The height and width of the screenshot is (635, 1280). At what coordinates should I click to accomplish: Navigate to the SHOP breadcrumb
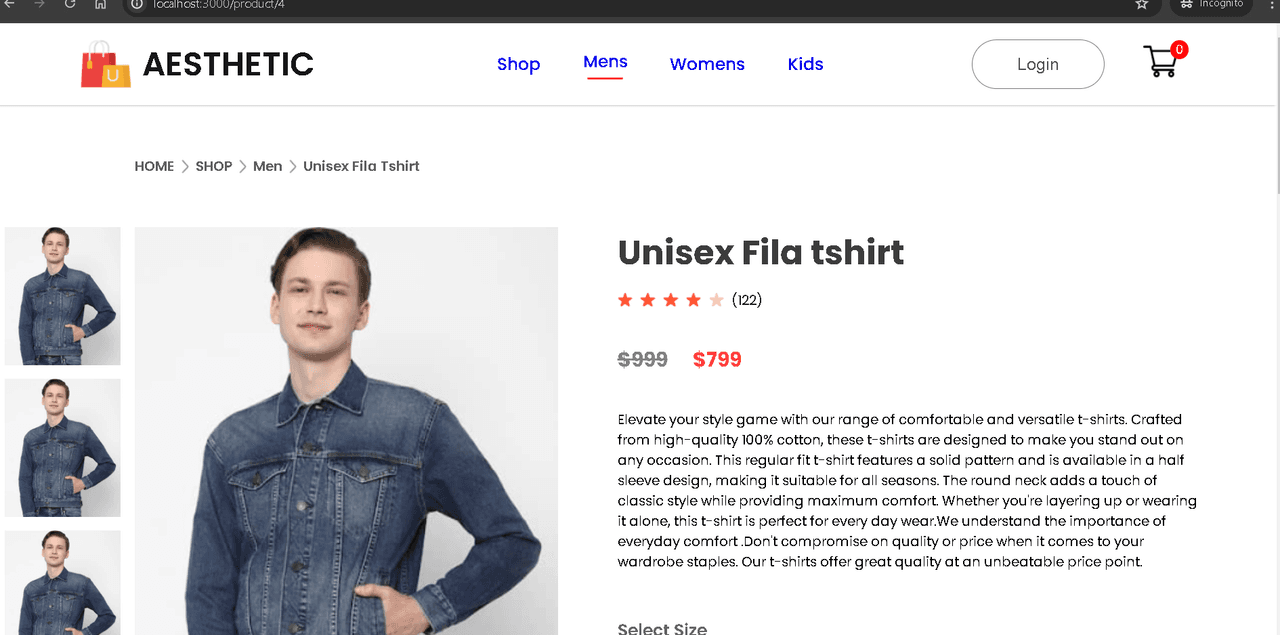[x=213, y=166]
